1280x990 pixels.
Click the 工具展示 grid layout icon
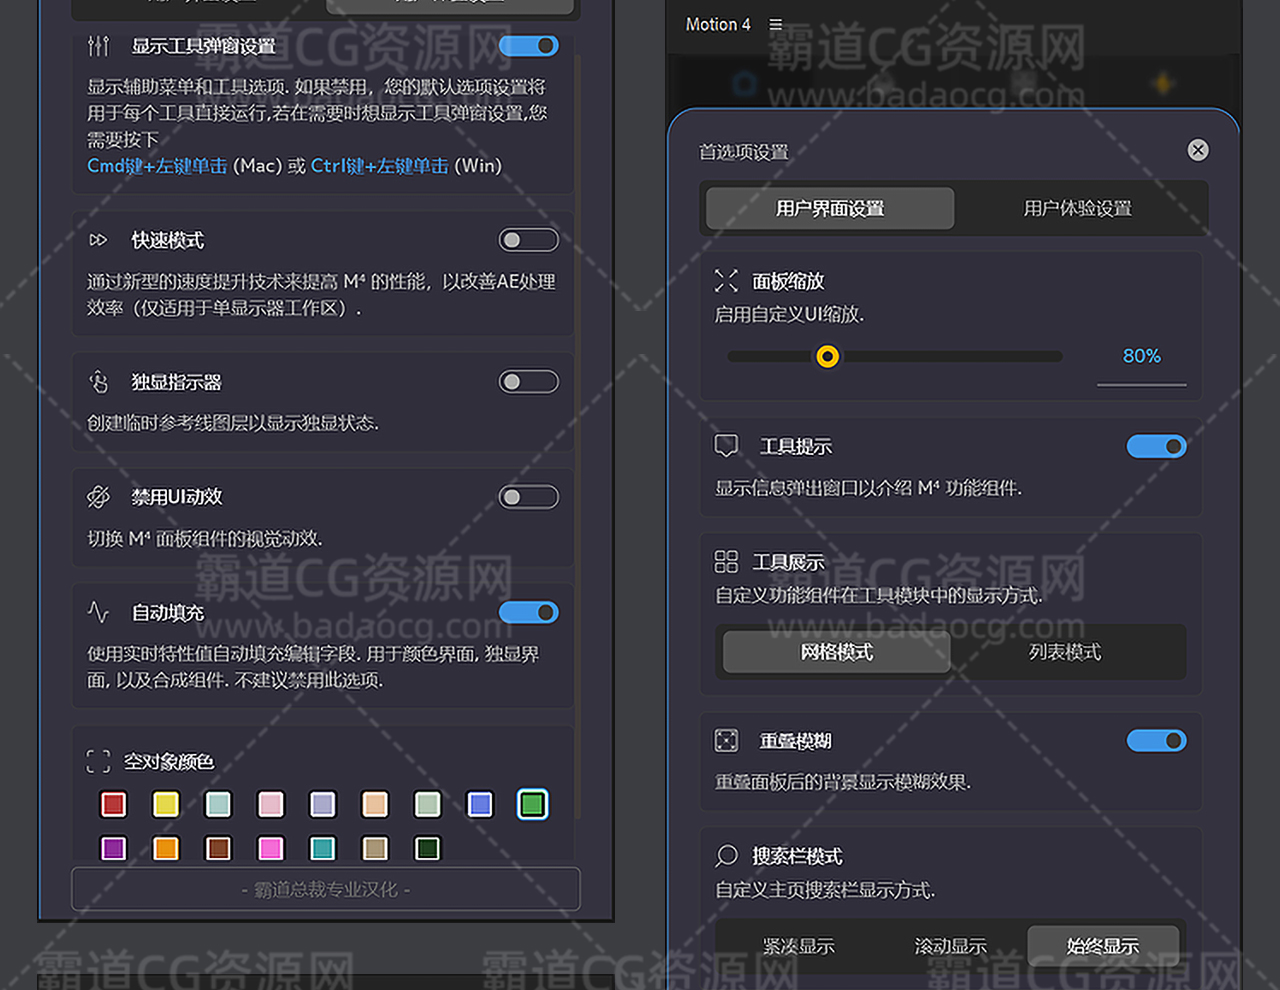click(x=726, y=562)
